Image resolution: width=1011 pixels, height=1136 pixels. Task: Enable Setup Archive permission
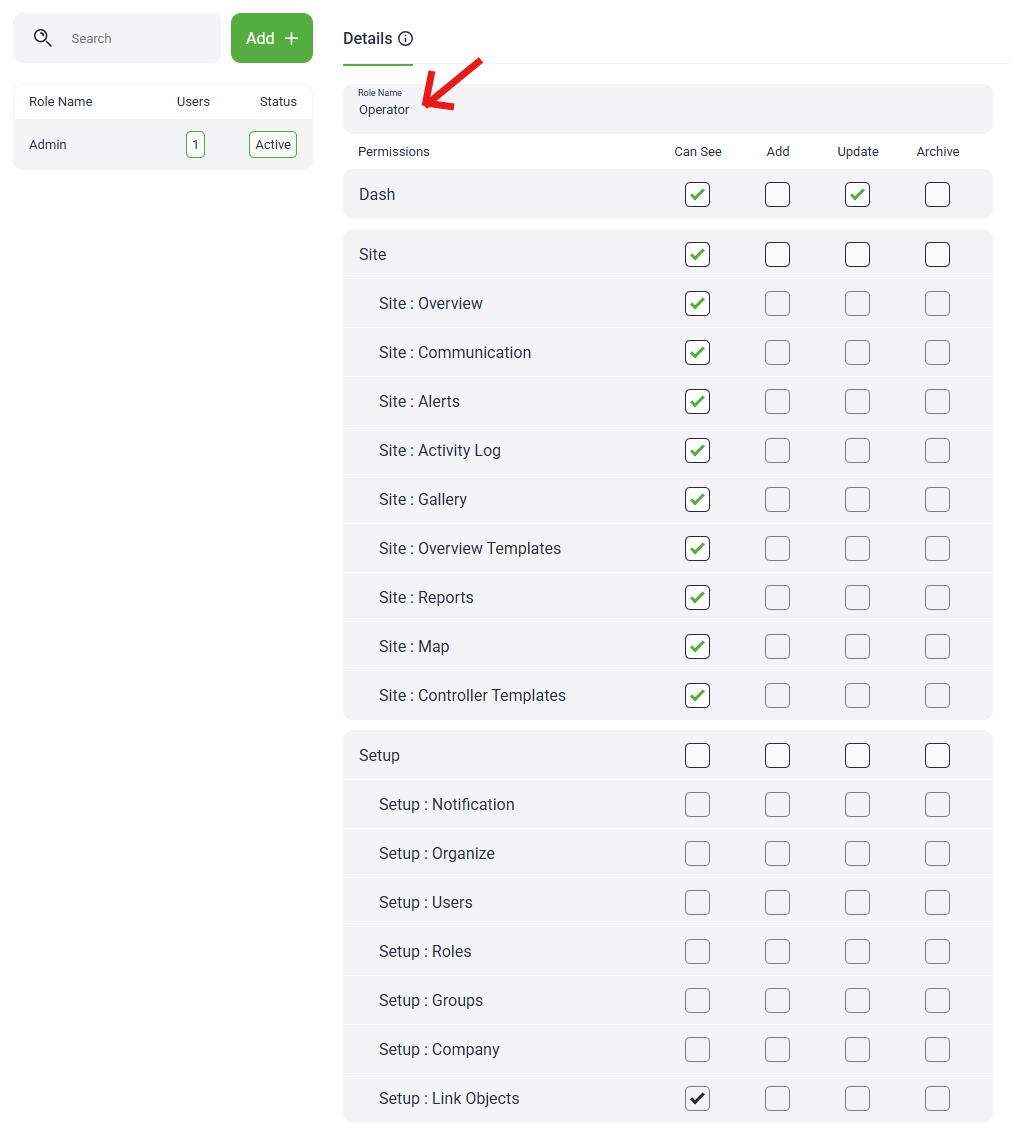click(937, 756)
